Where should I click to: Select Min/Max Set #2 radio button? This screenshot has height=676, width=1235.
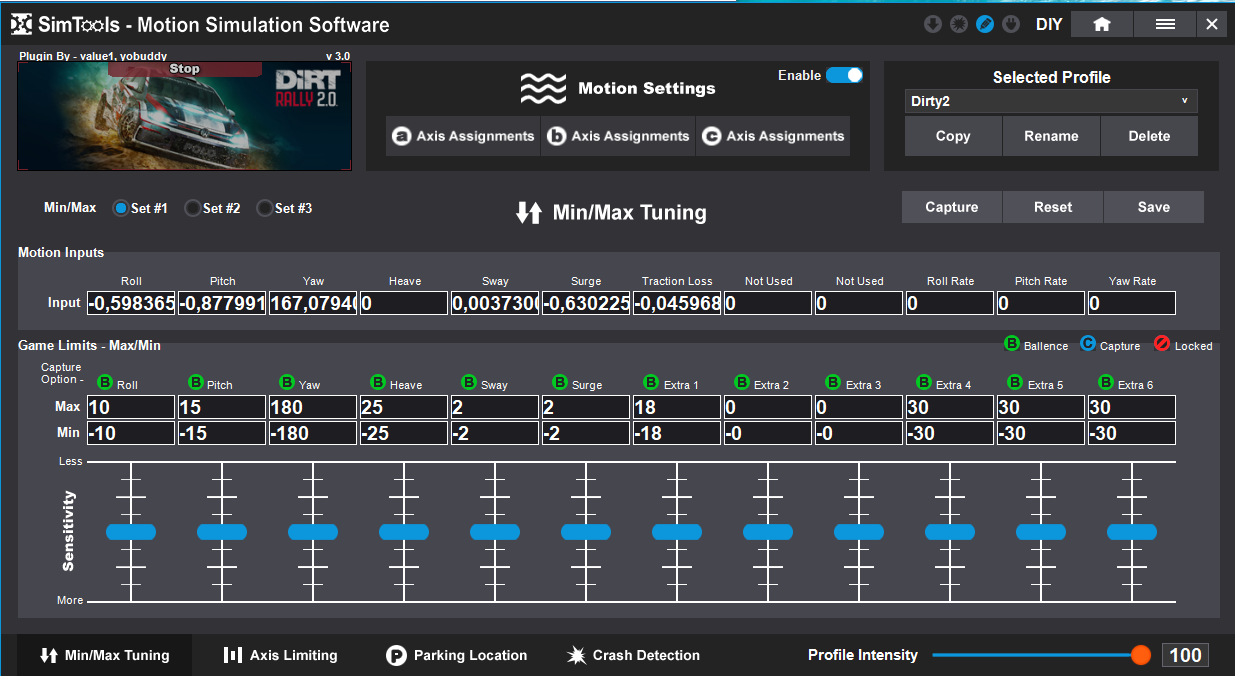point(193,208)
